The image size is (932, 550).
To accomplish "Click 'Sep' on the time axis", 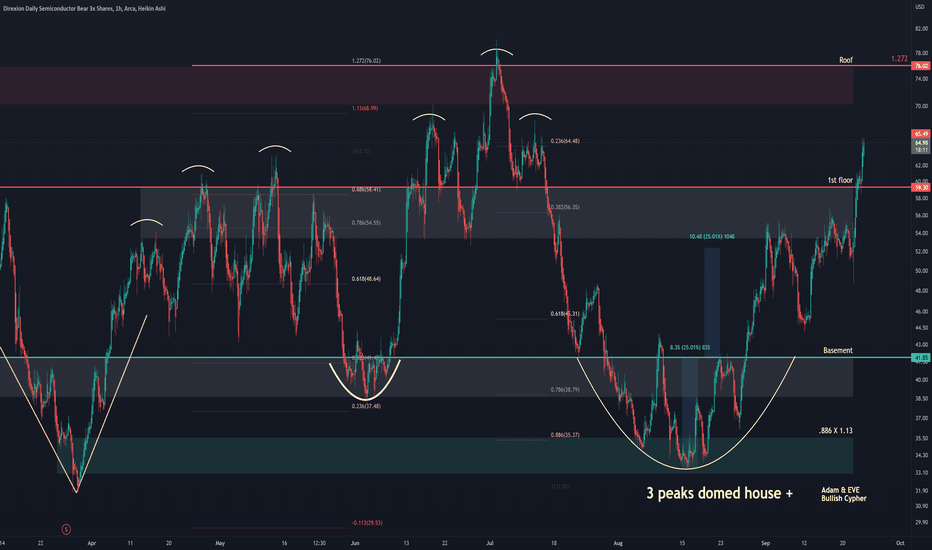I will [x=766, y=543].
